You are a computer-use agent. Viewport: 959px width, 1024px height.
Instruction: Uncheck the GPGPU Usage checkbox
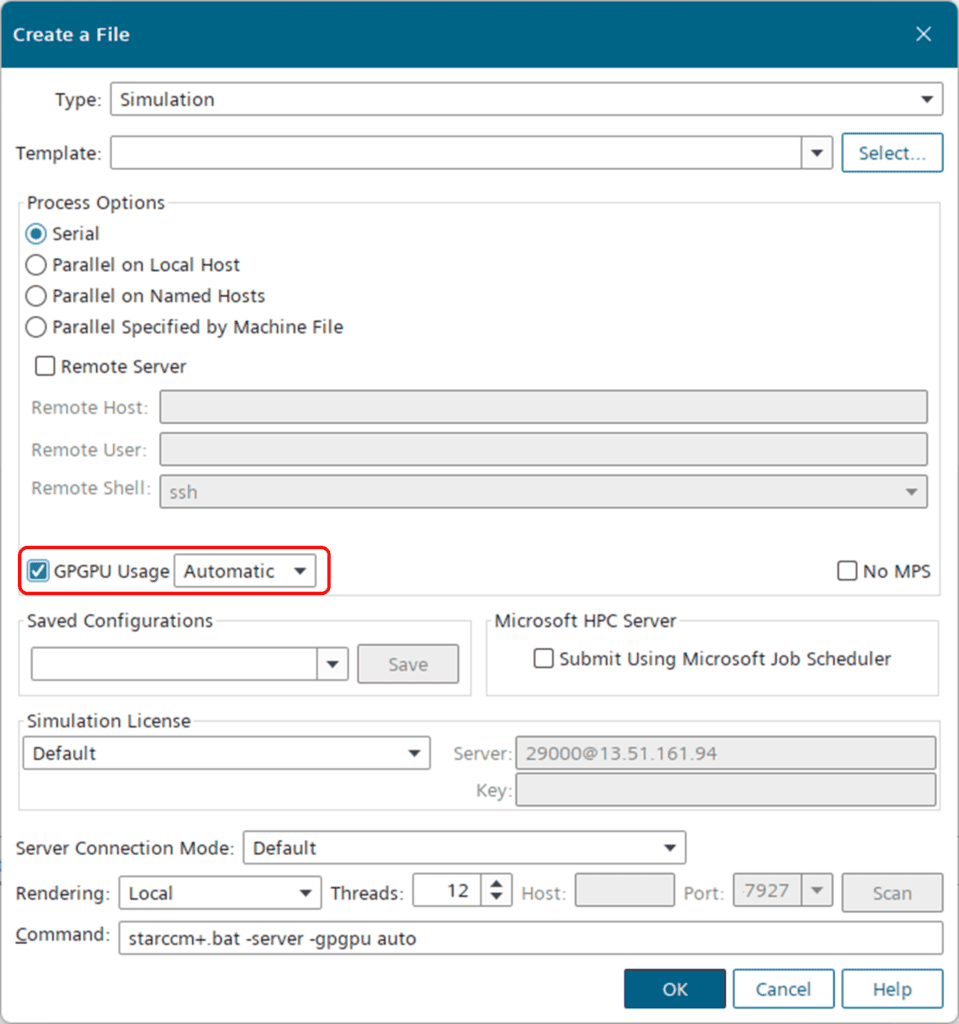coord(39,572)
